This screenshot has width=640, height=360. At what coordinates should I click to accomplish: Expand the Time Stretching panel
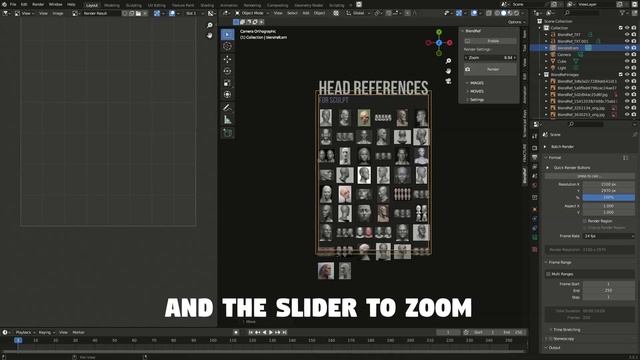(551, 330)
